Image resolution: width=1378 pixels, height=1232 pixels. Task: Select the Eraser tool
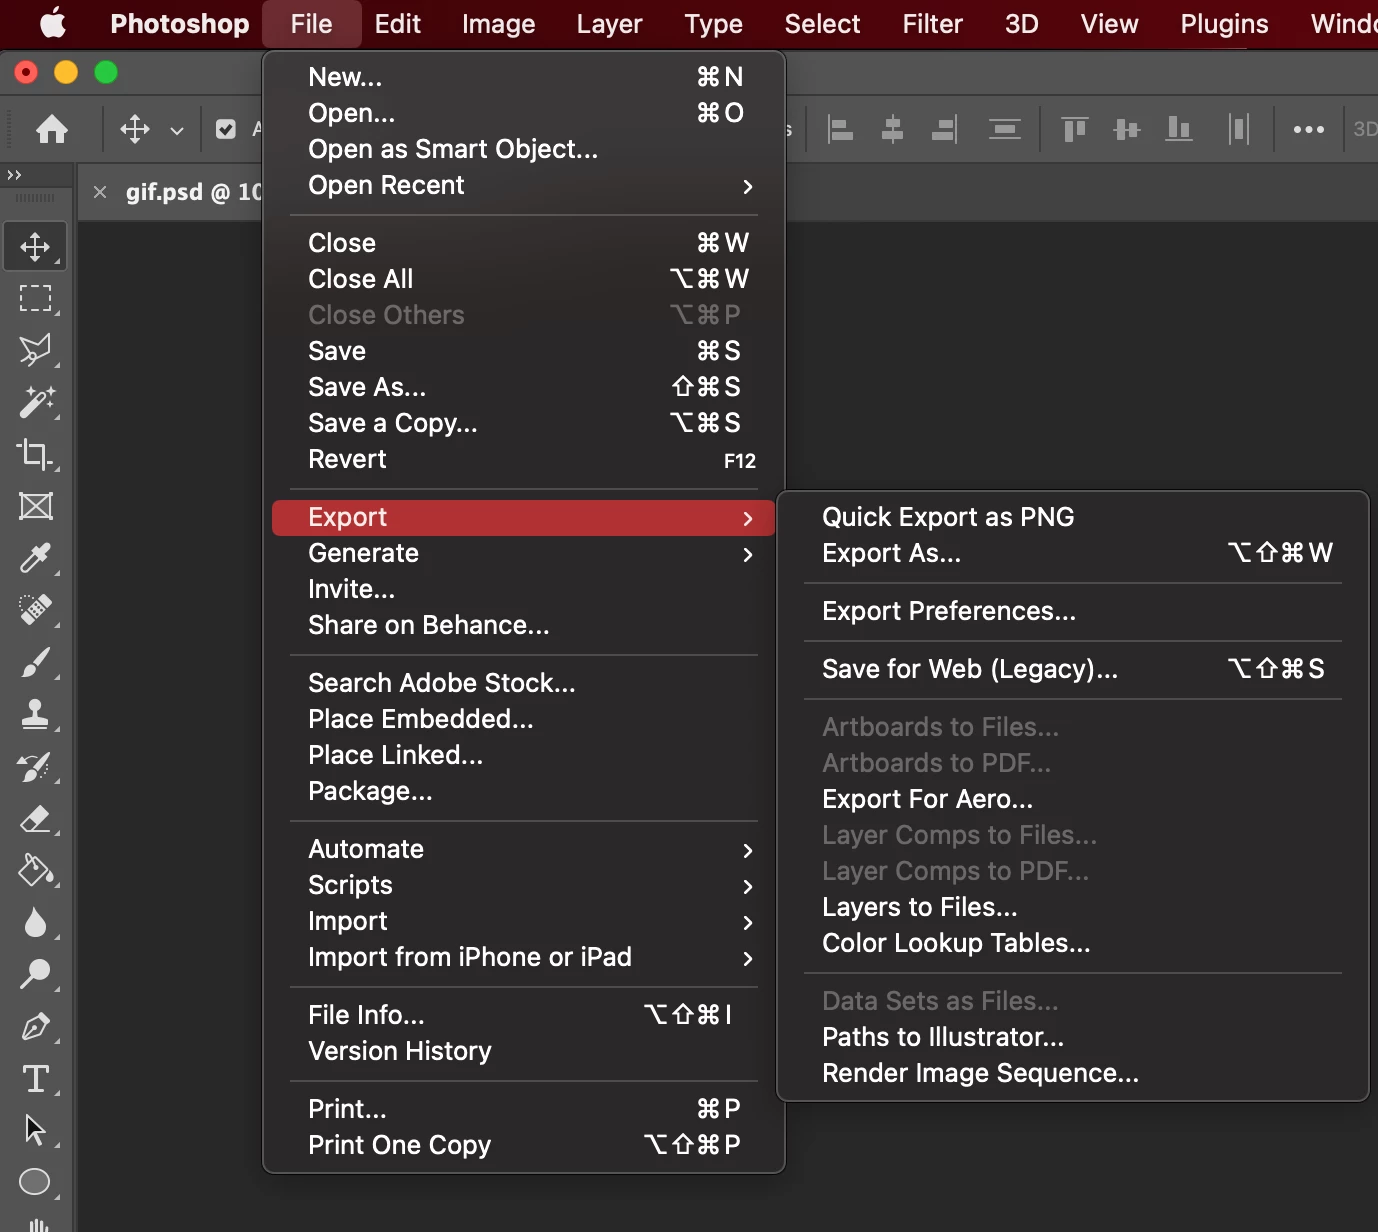(35, 818)
